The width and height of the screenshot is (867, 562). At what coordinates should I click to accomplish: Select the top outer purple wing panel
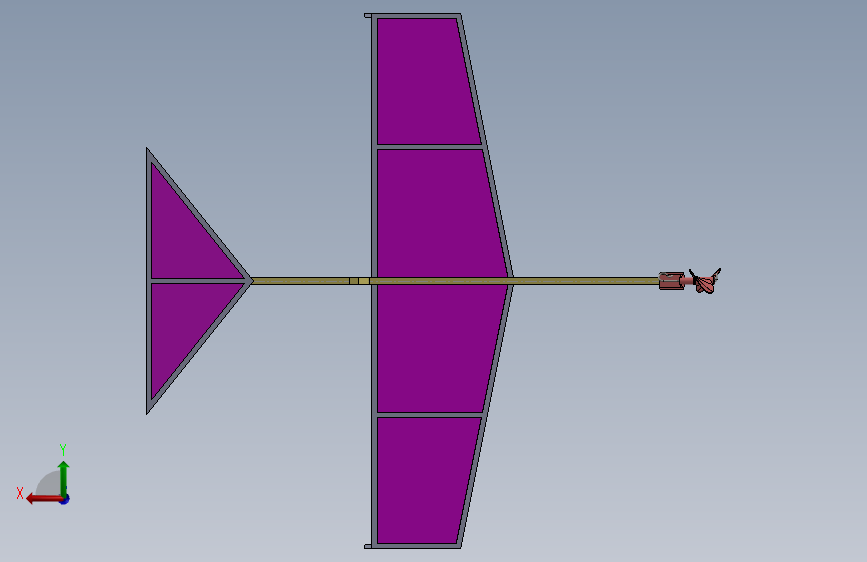[425, 81]
